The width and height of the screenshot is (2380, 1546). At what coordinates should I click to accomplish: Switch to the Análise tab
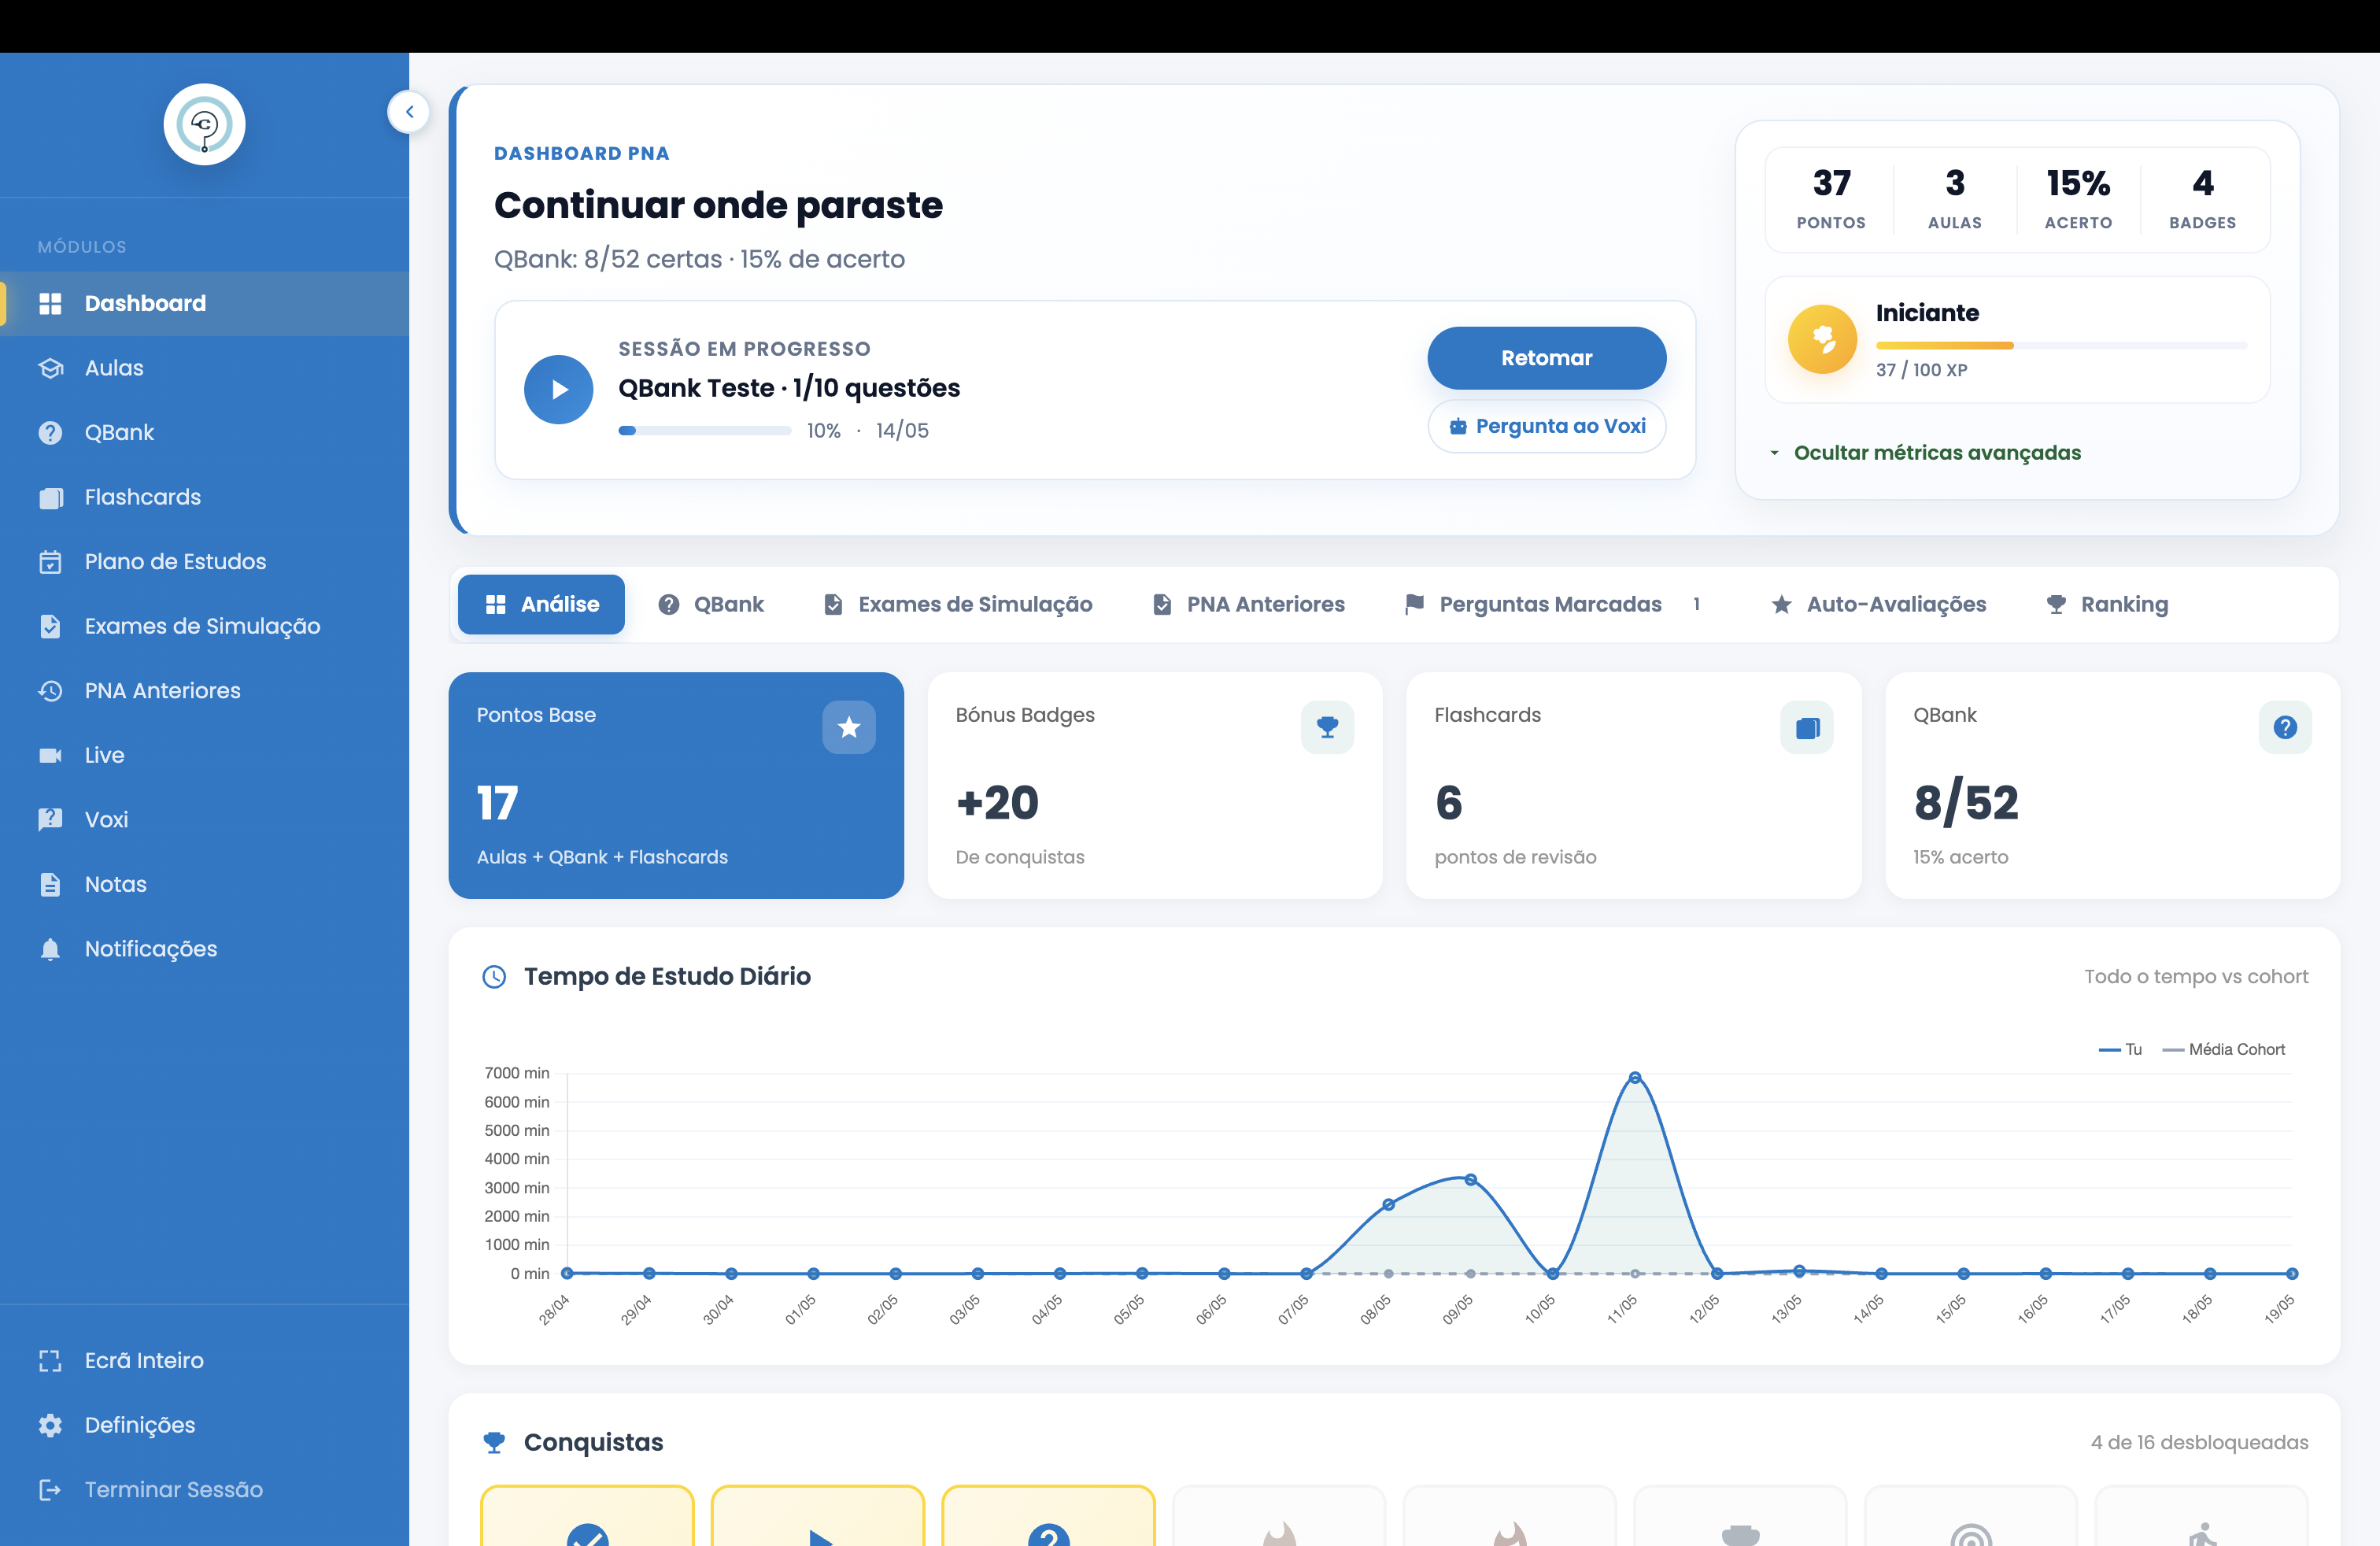(541, 604)
